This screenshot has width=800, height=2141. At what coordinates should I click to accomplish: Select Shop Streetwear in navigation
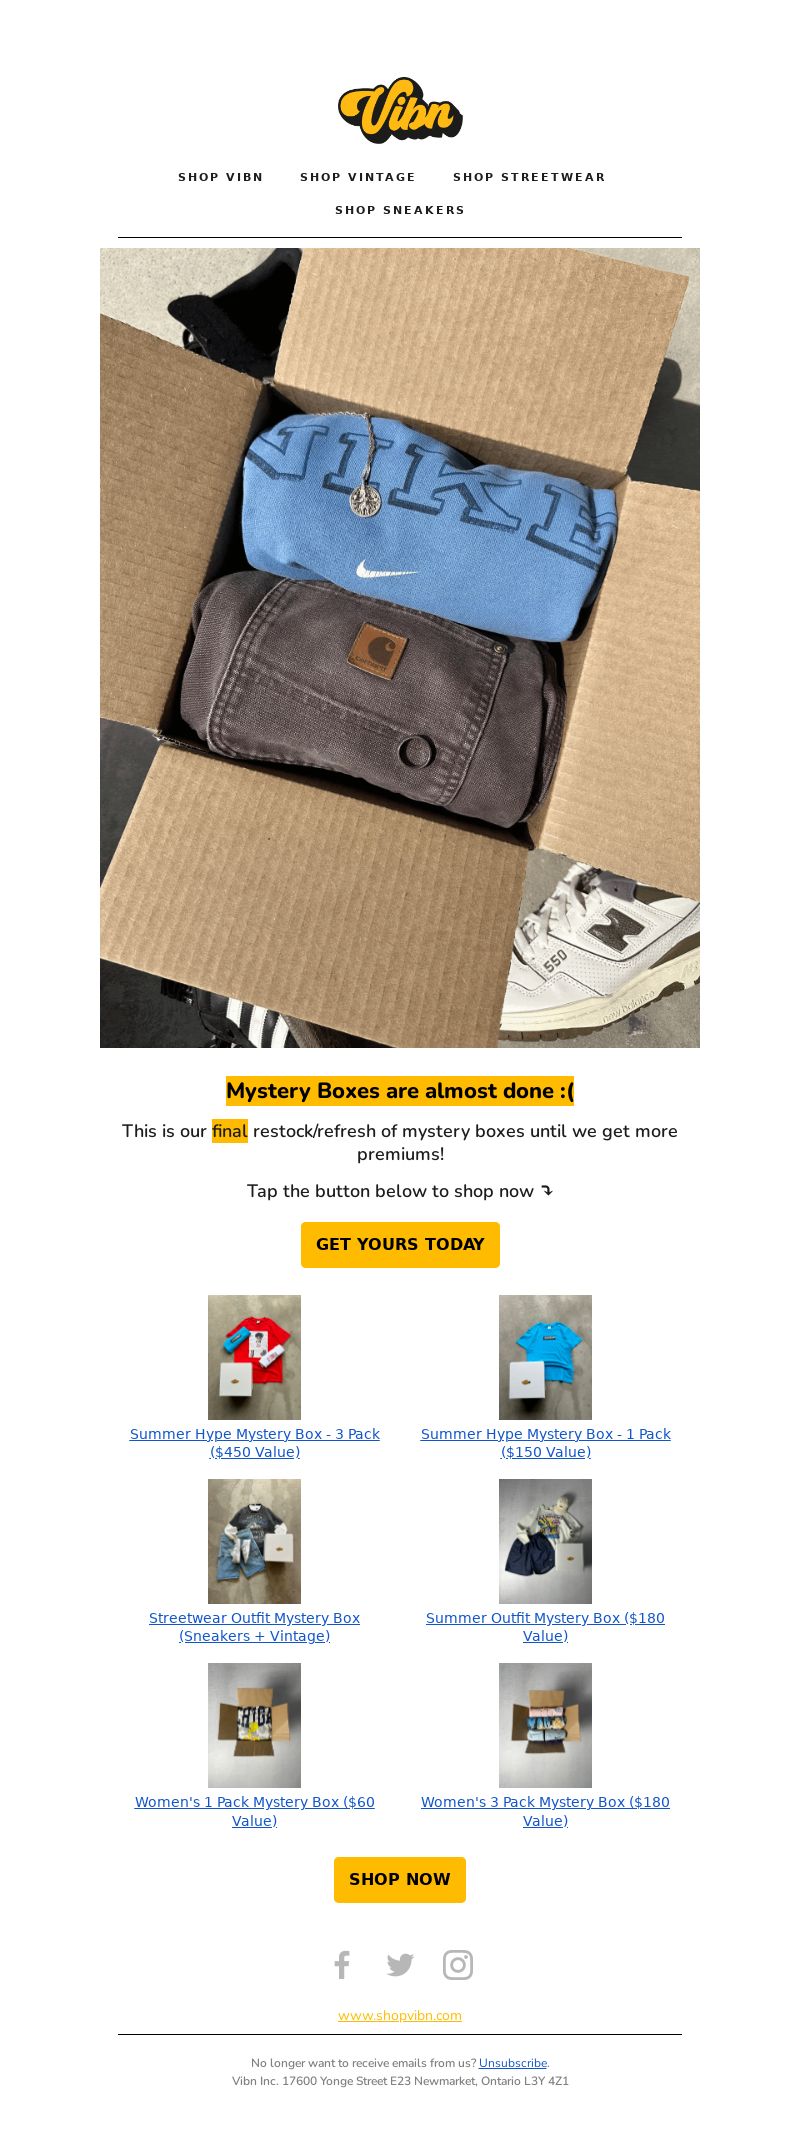(529, 177)
